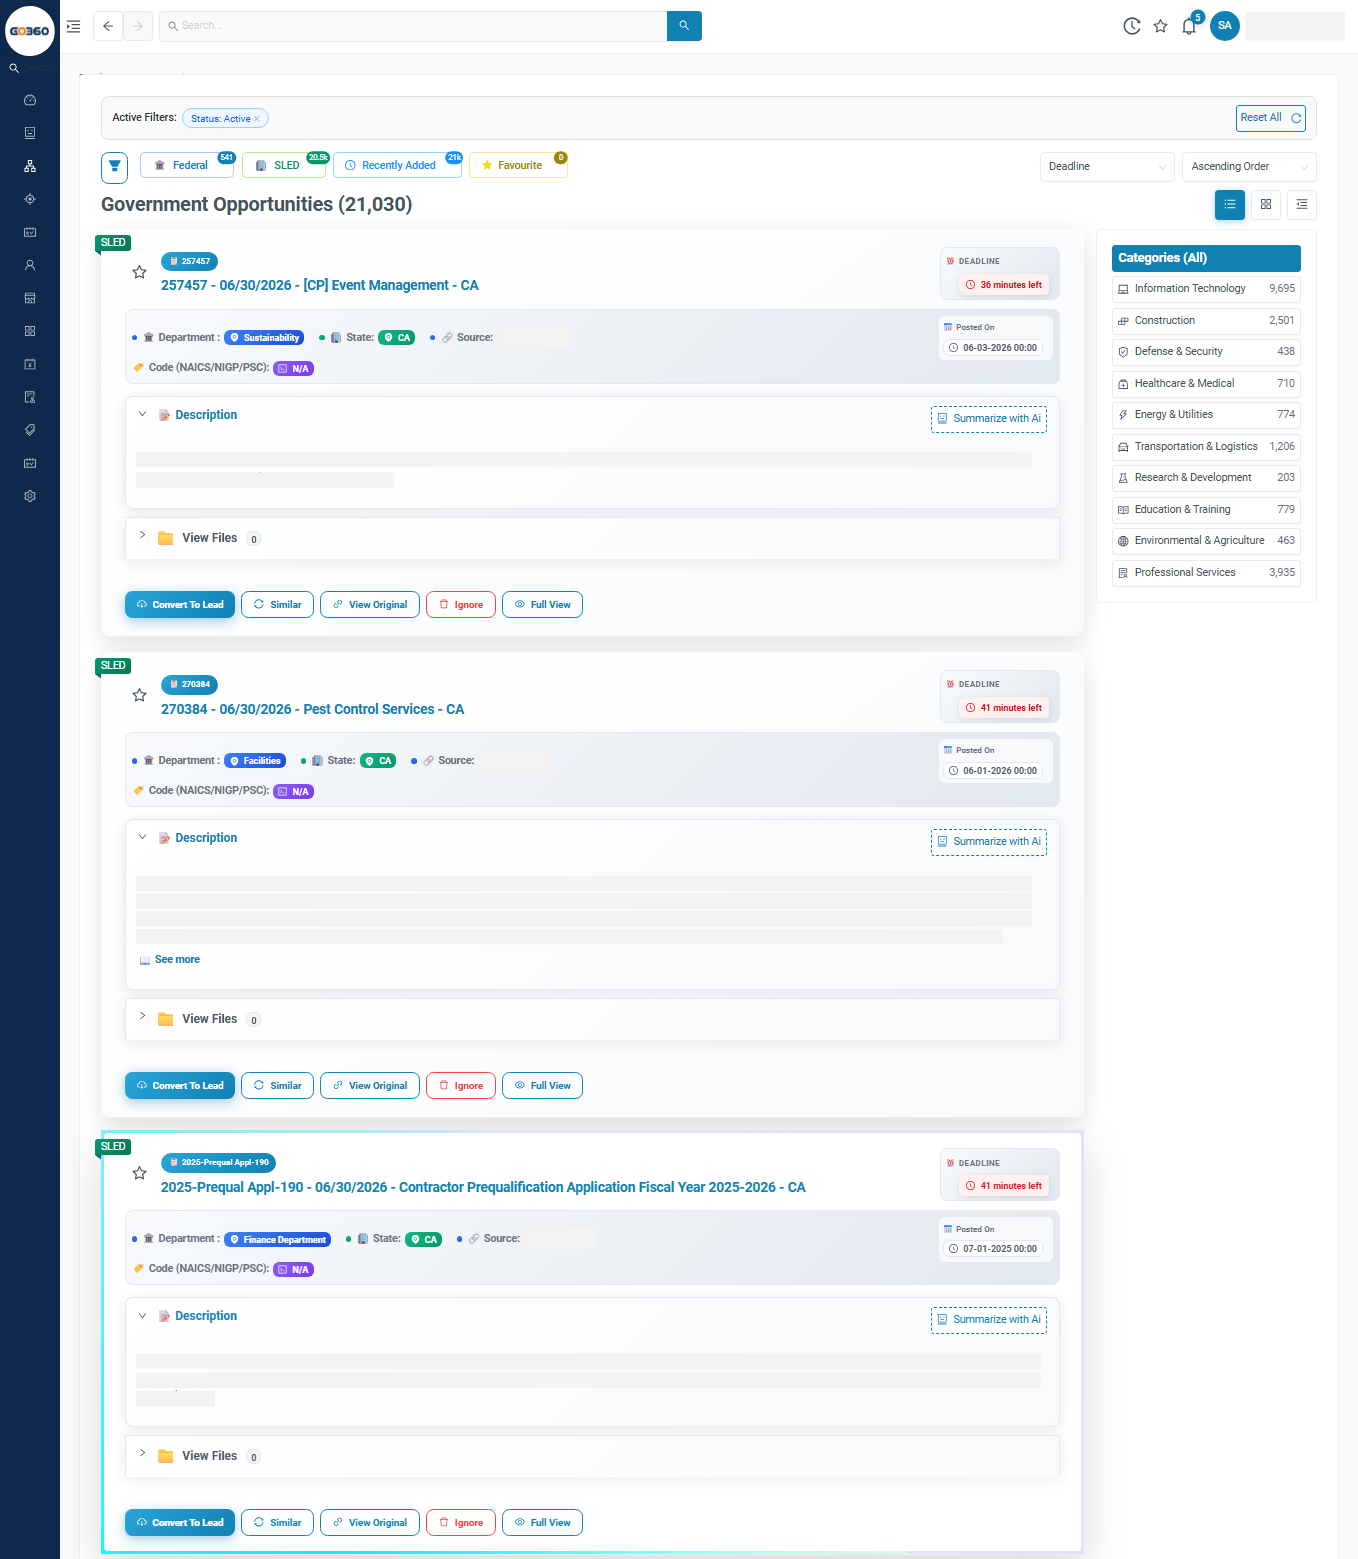
Task: Toggle the SLED filter chip
Action: [284, 165]
